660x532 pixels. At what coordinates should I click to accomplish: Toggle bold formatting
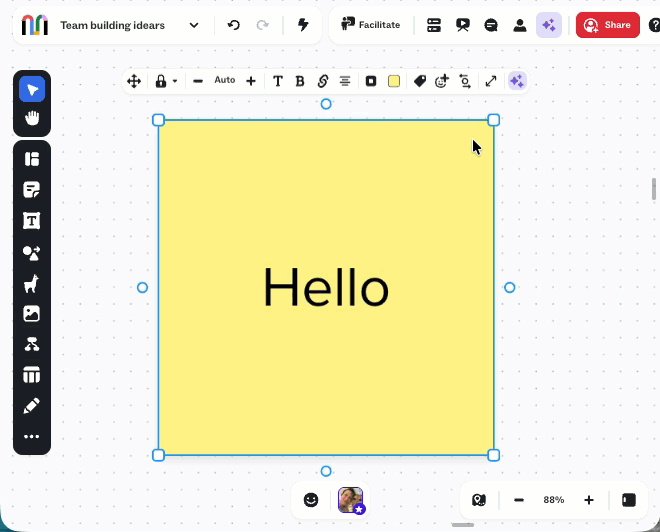tap(300, 81)
